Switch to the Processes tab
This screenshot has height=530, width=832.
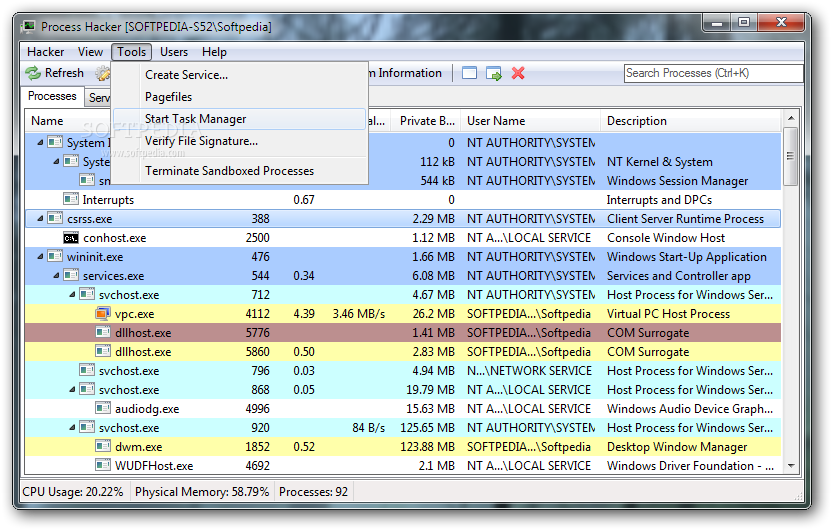(52, 96)
